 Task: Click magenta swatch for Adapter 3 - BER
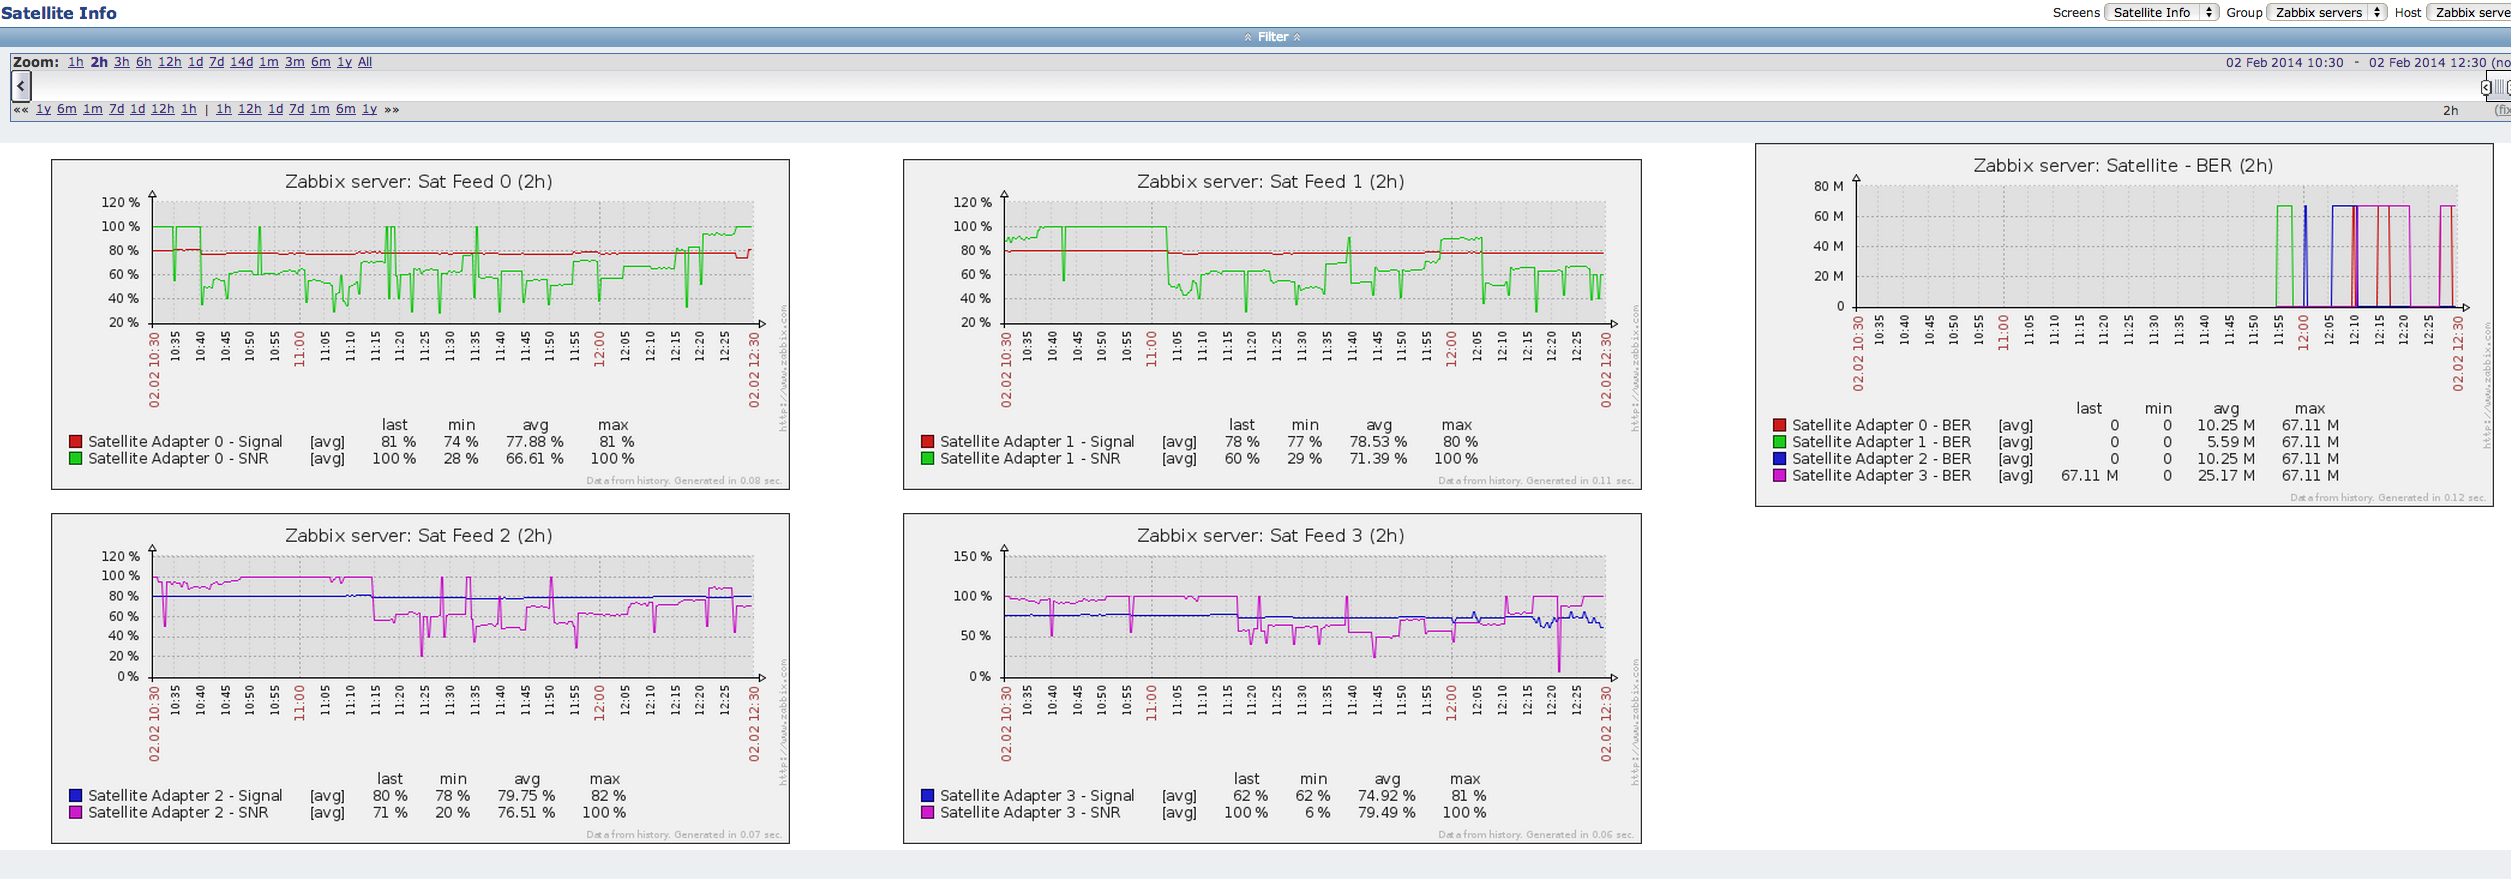point(1779,475)
